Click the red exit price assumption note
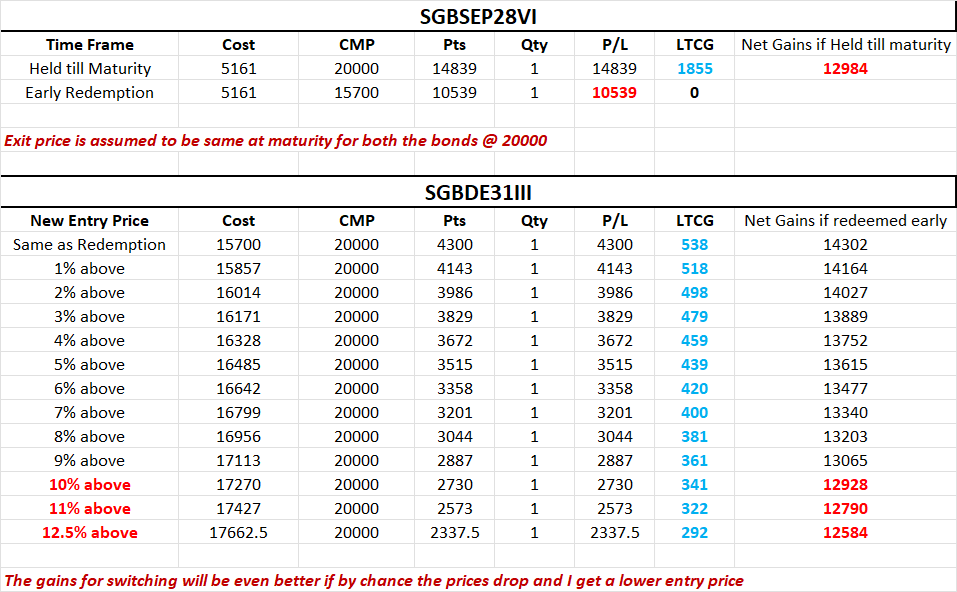Image resolution: width=957 pixels, height=592 pixels. pyautogui.click(x=275, y=140)
